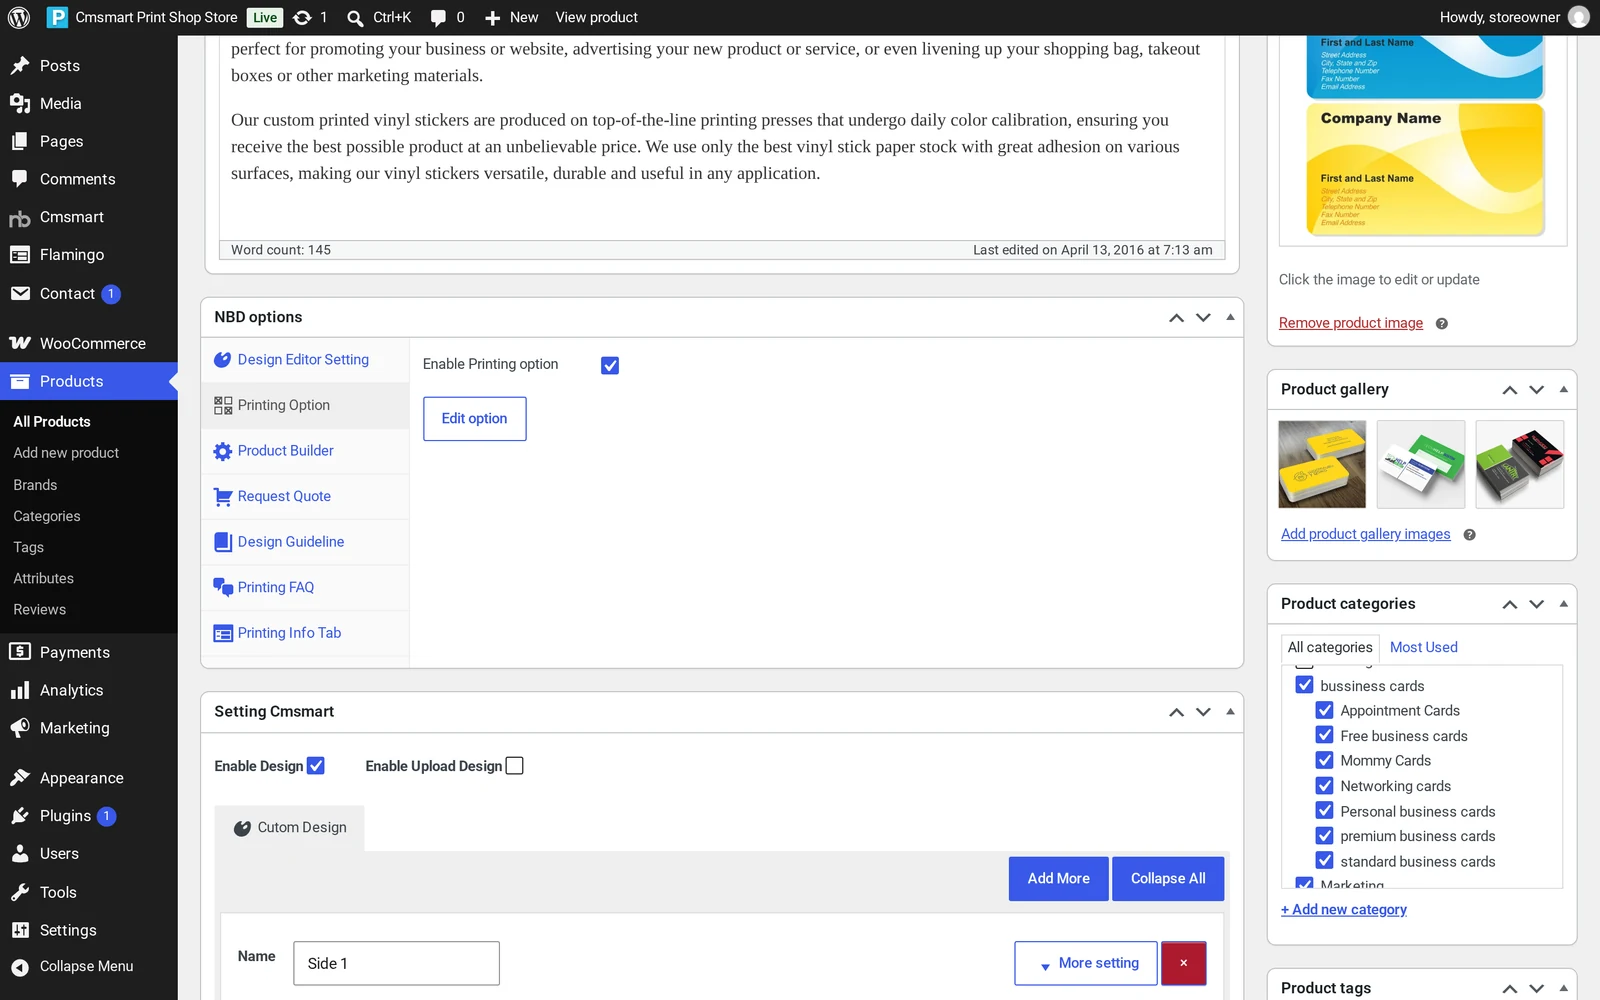Image resolution: width=1600 pixels, height=1000 pixels.
Task: Toggle the Product categories panel
Action: [x=1563, y=604]
